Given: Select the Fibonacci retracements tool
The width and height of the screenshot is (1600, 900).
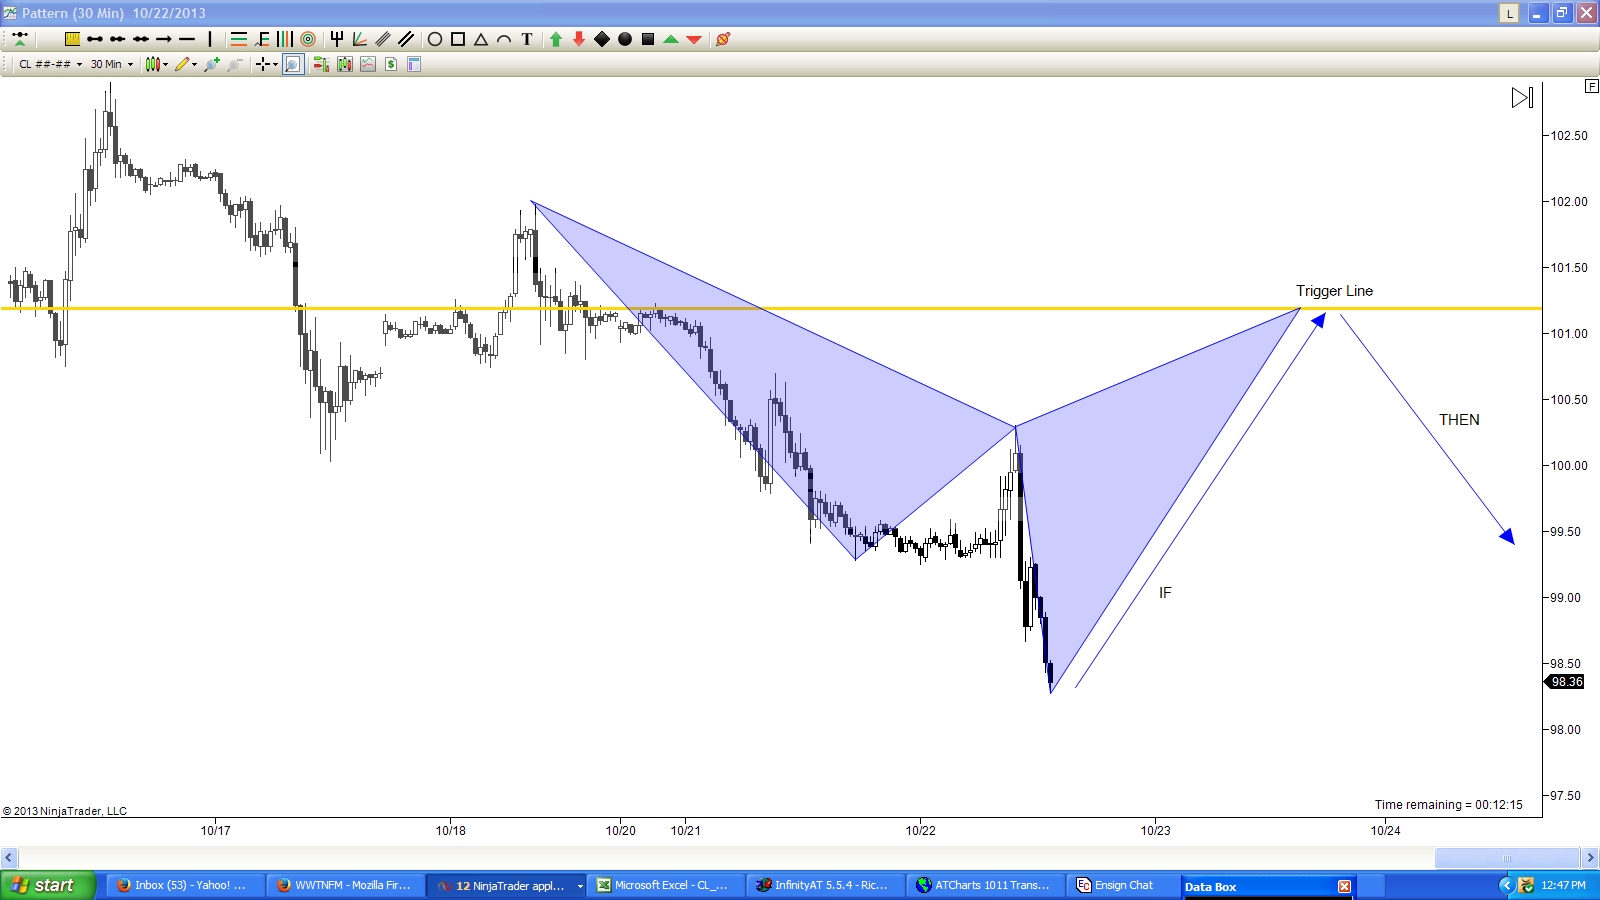Looking at the screenshot, I should pyautogui.click(x=239, y=39).
